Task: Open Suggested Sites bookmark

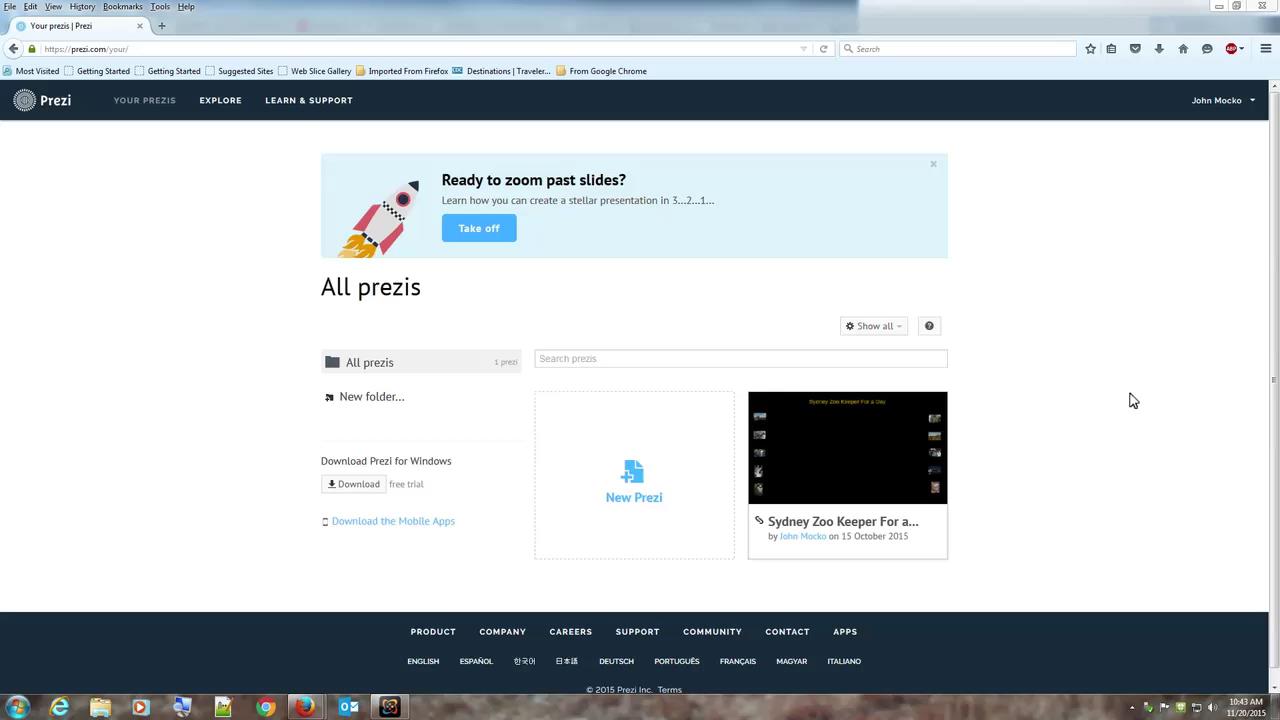Action: coord(239,71)
